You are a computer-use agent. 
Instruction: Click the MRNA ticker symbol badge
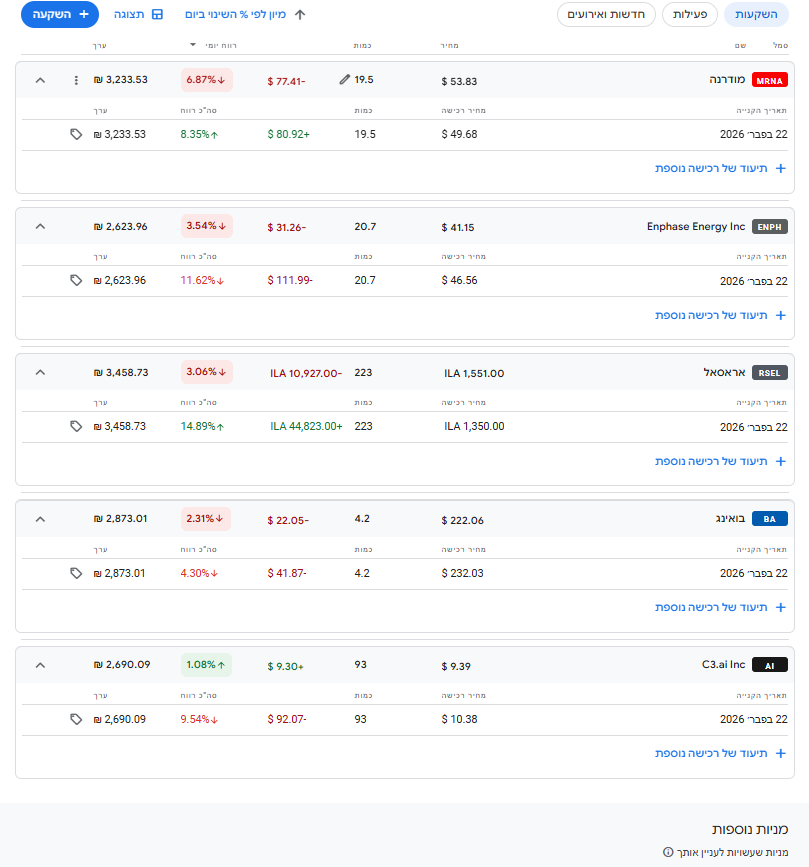click(770, 81)
